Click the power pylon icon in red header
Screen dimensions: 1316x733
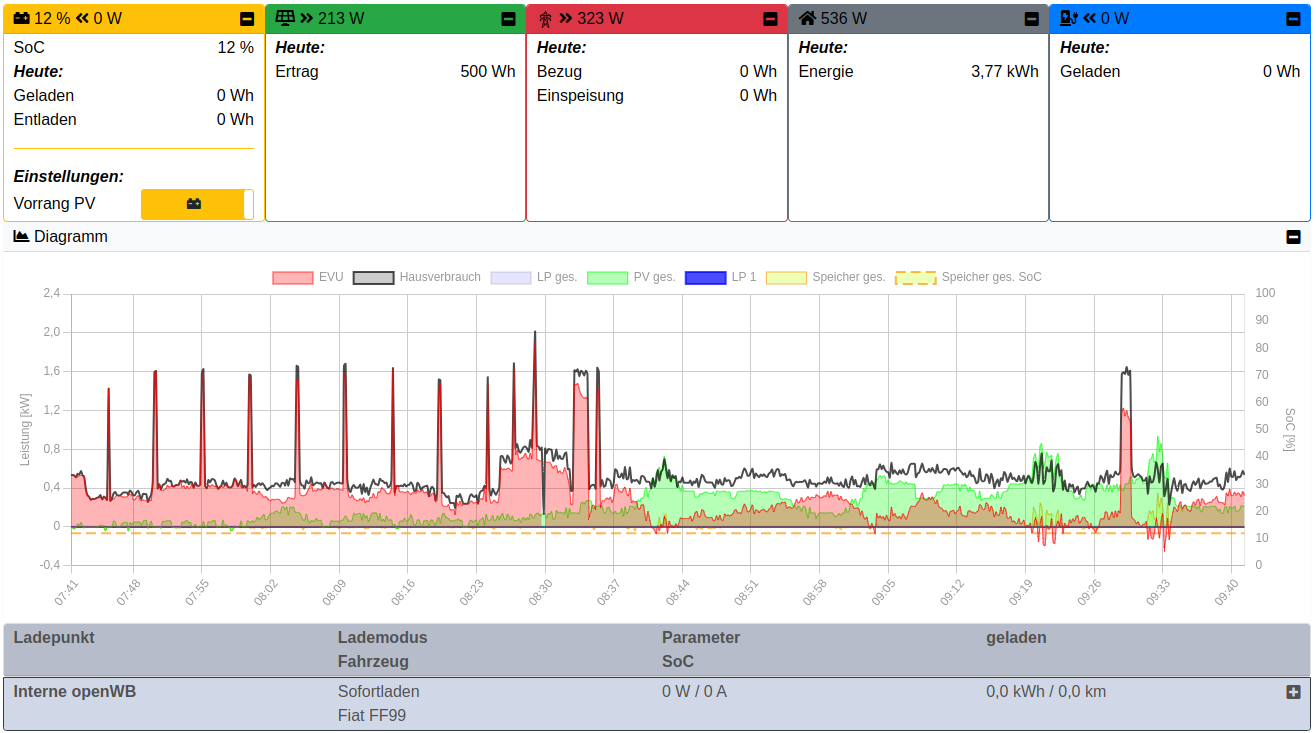545,19
